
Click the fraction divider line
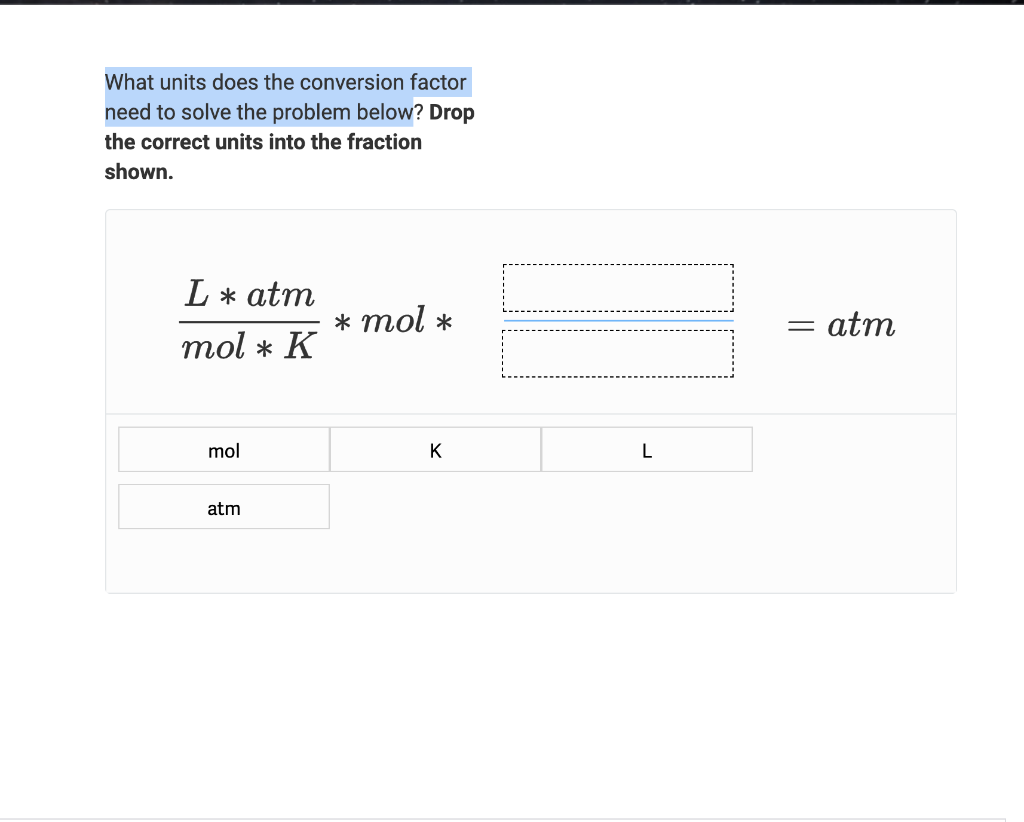(248, 322)
